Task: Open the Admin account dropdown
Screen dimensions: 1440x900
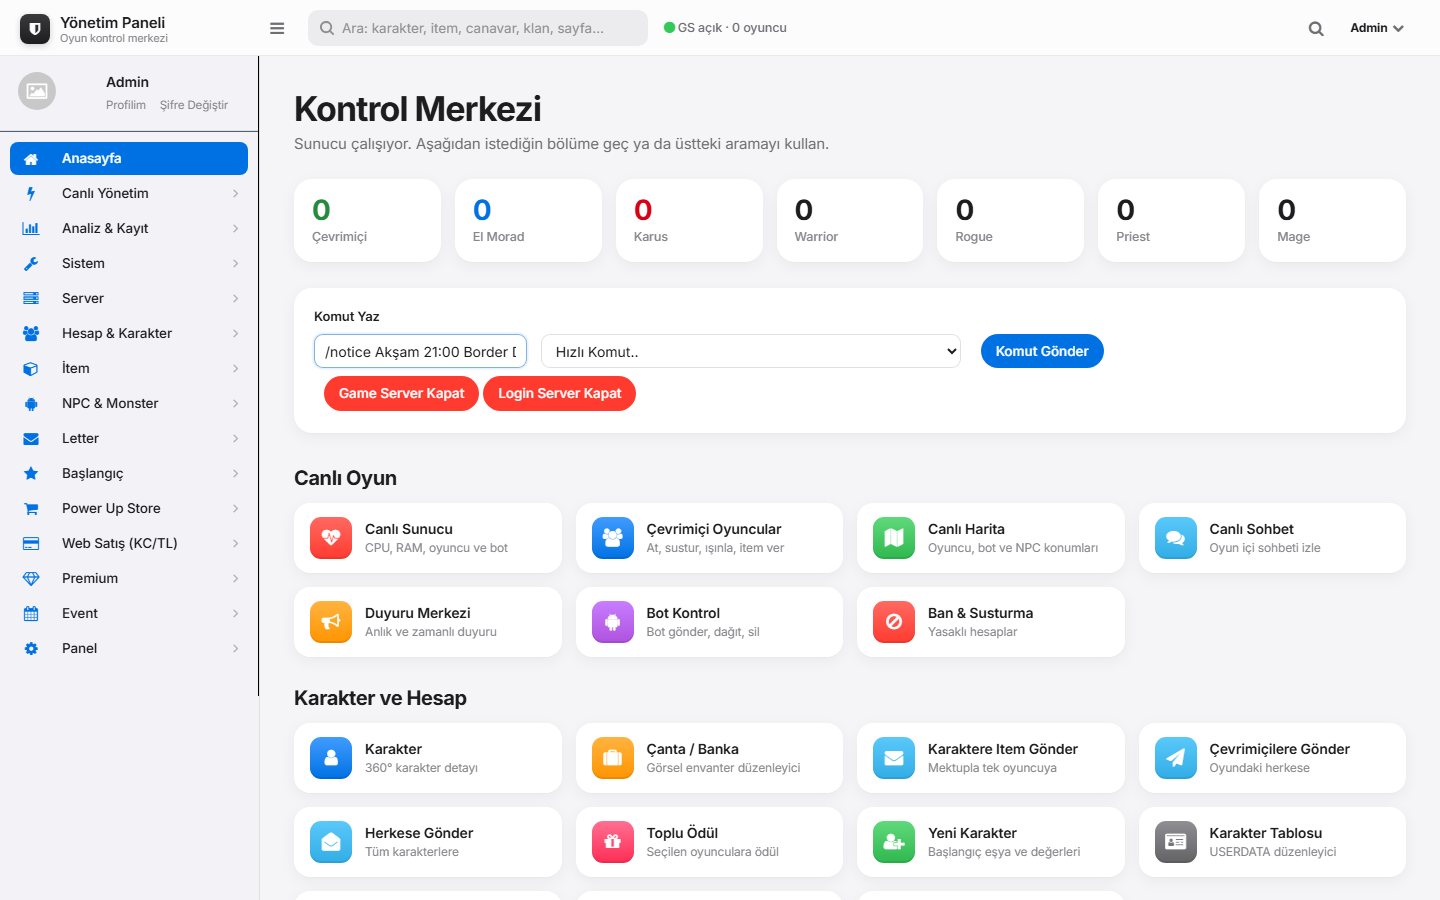Action: point(1377,28)
